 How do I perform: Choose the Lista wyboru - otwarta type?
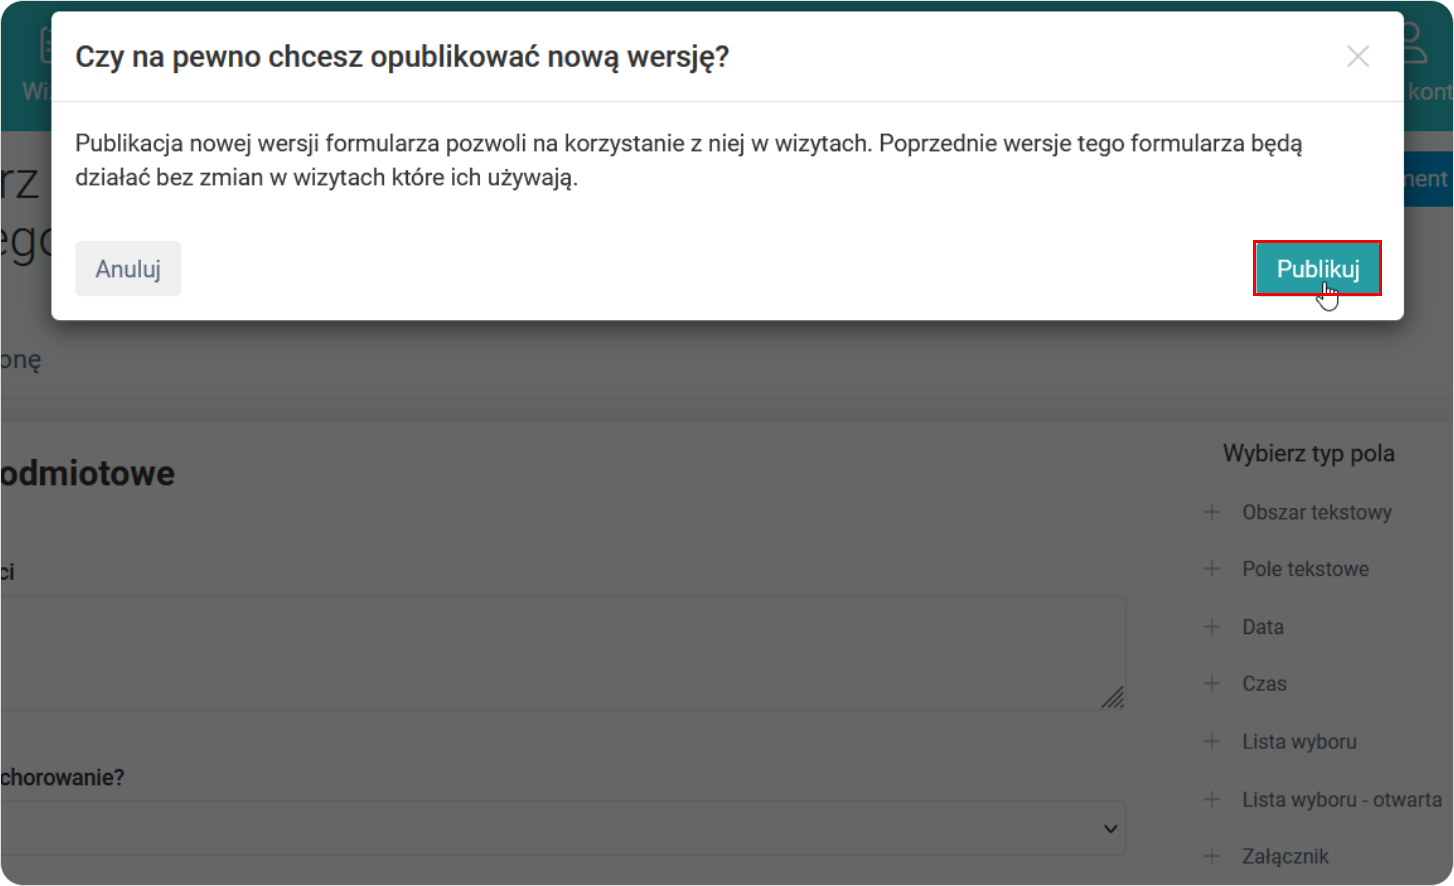coord(1342,799)
